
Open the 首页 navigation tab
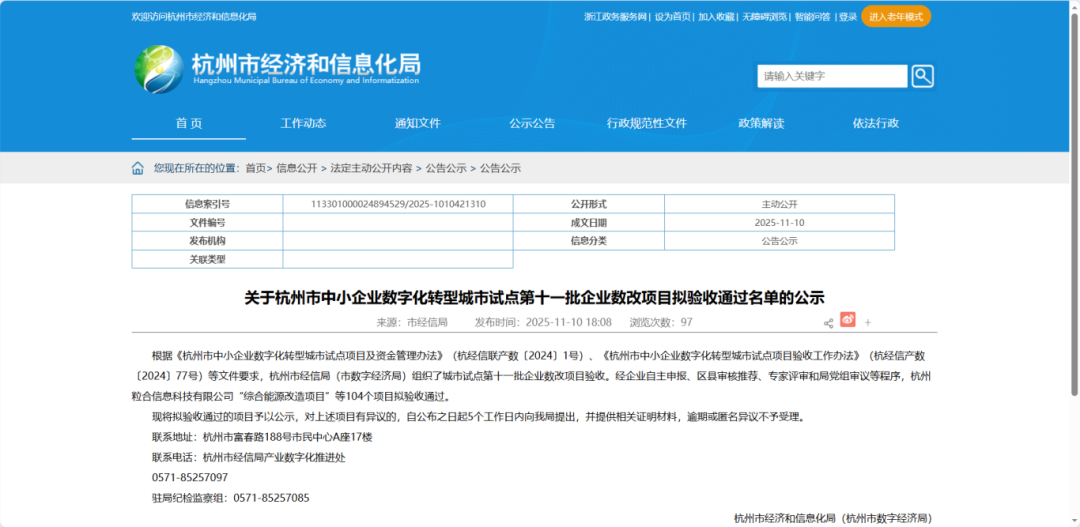coord(189,123)
